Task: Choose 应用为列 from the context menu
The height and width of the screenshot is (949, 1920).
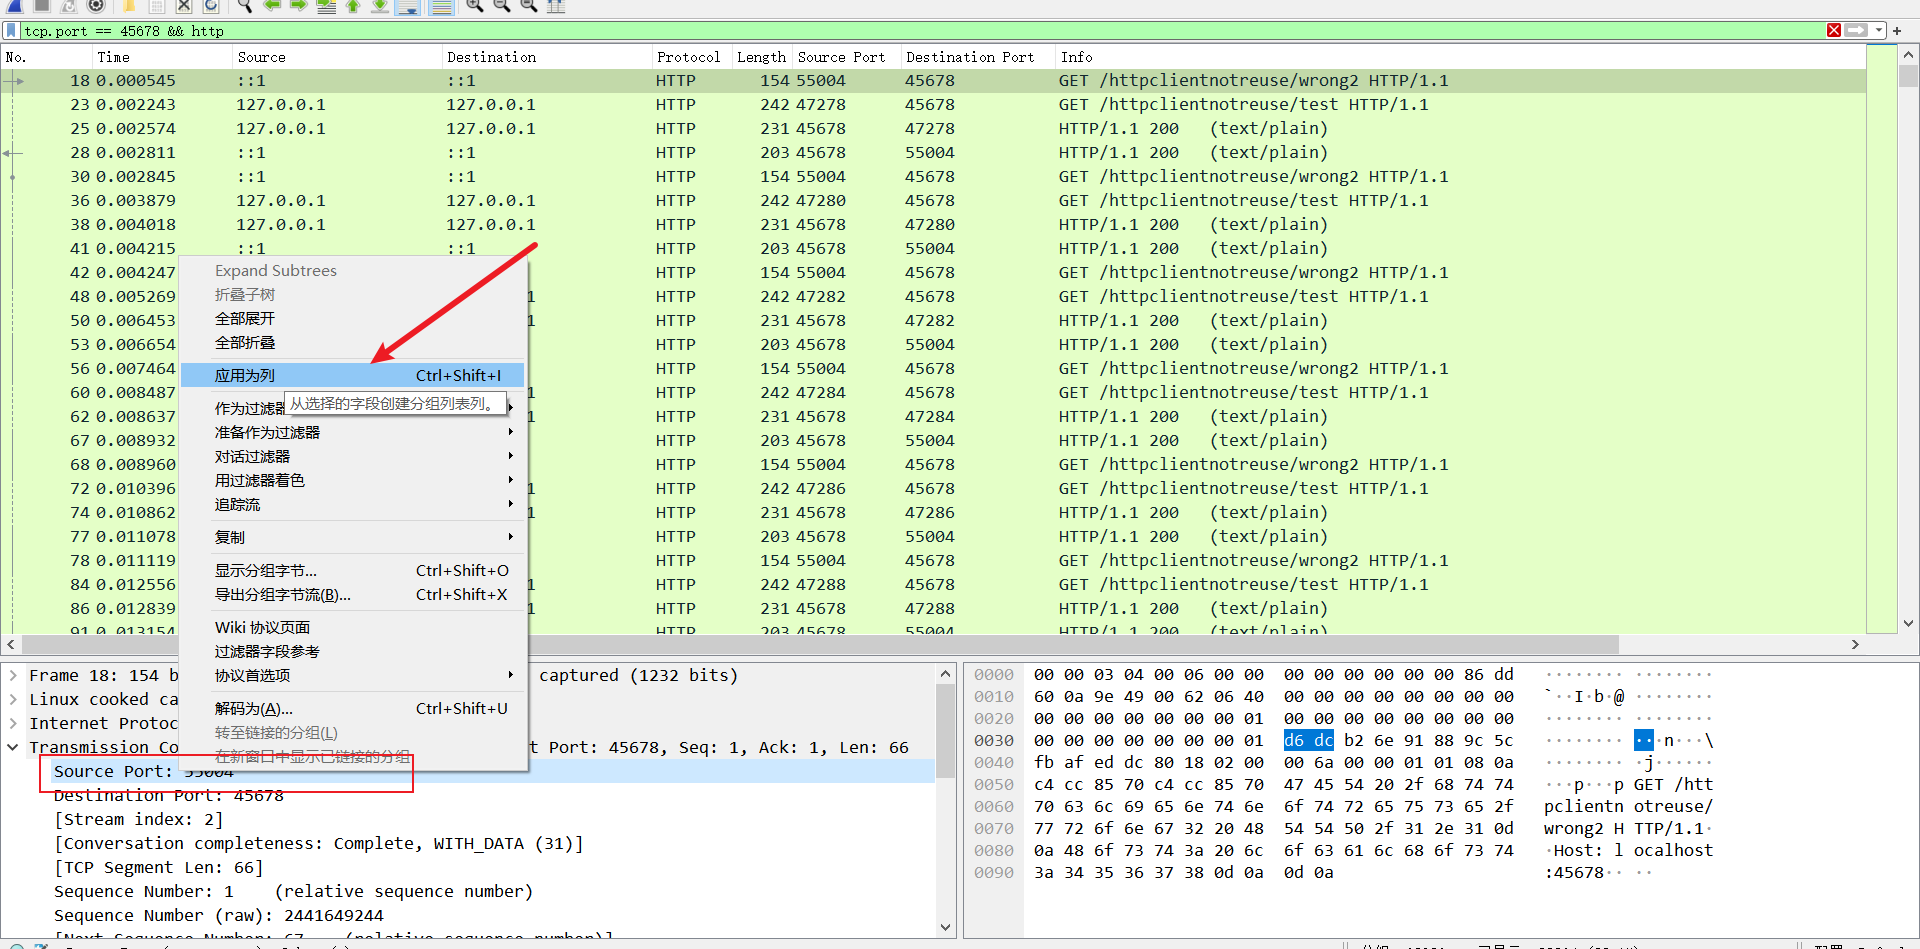Action: coord(245,375)
